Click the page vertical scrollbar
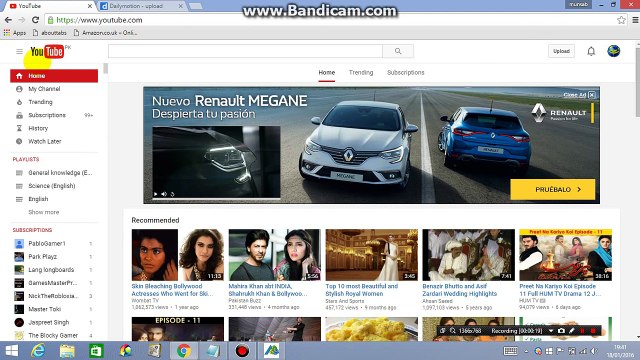 [638, 82]
